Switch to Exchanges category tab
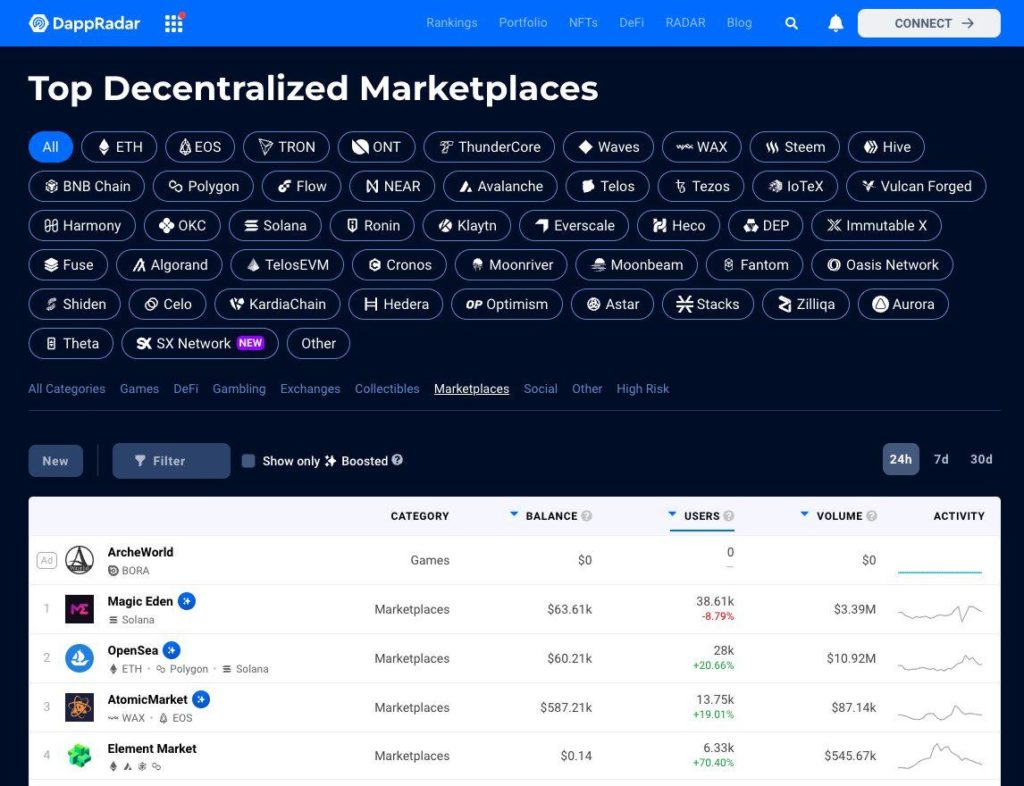Viewport: 1024px width, 786px height. pos(310,388)
